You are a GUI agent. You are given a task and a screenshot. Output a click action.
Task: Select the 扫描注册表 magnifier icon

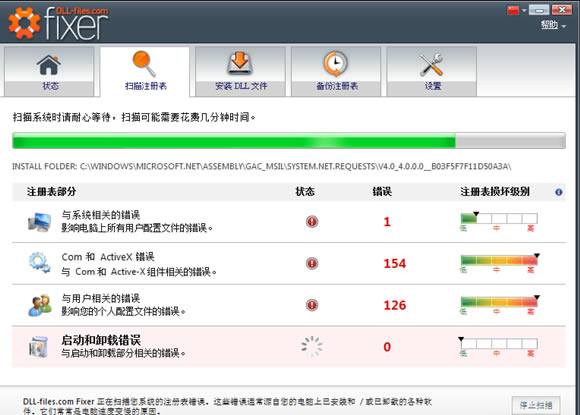144,64
